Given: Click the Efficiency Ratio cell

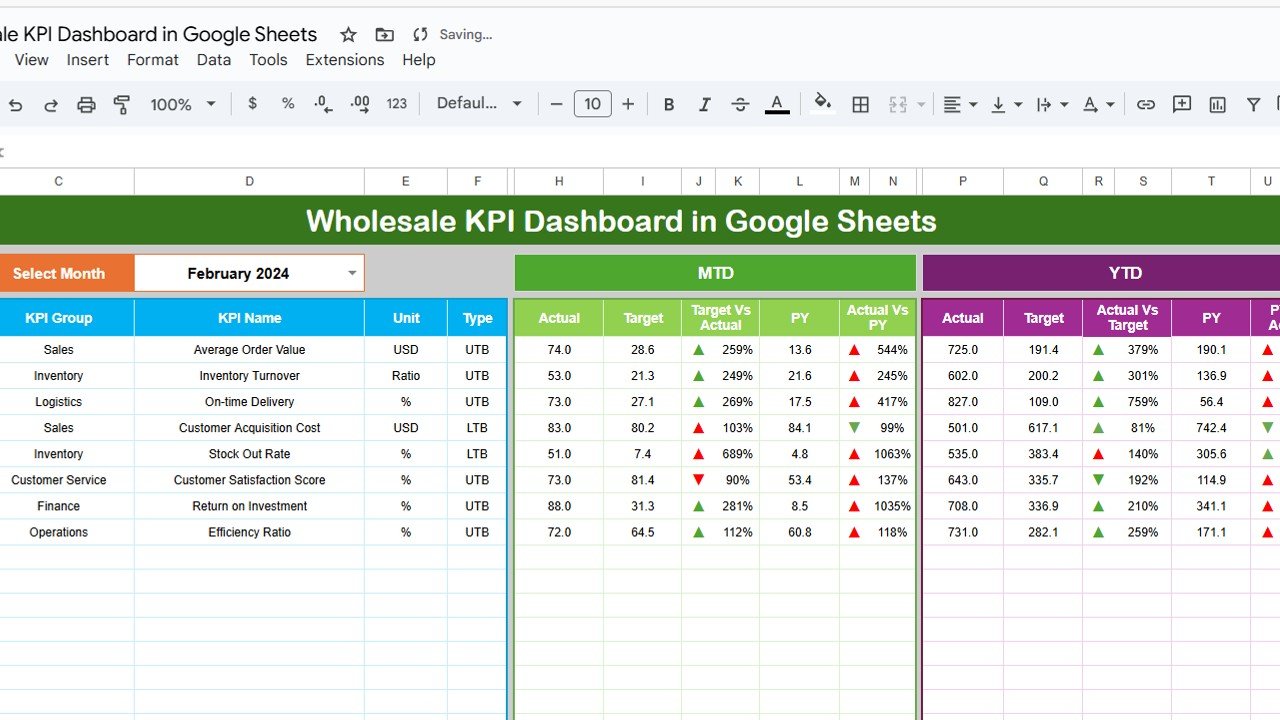Looking at the screenshot, I should [249, 532].
